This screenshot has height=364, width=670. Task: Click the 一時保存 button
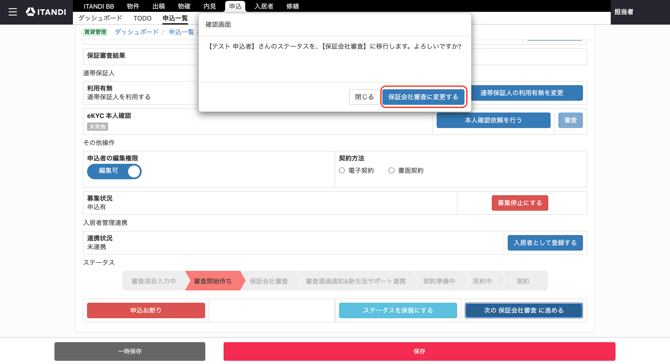click(x=129, y=351)
